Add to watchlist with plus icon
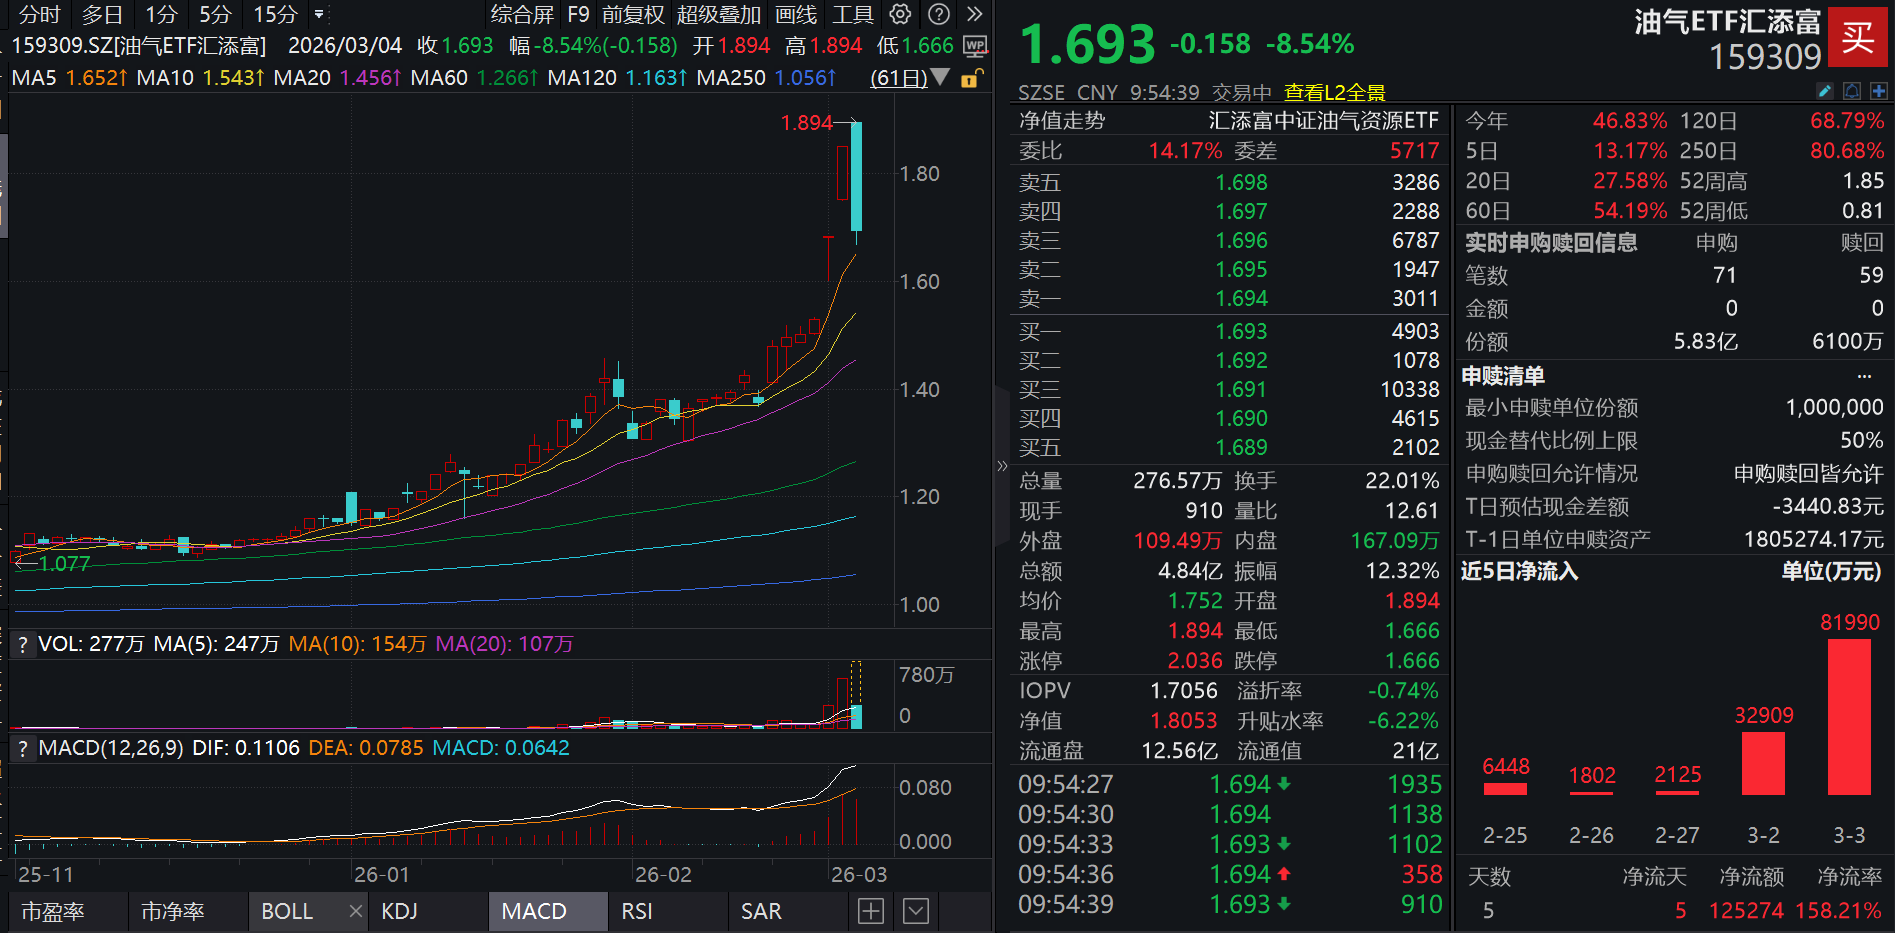 1879,91
